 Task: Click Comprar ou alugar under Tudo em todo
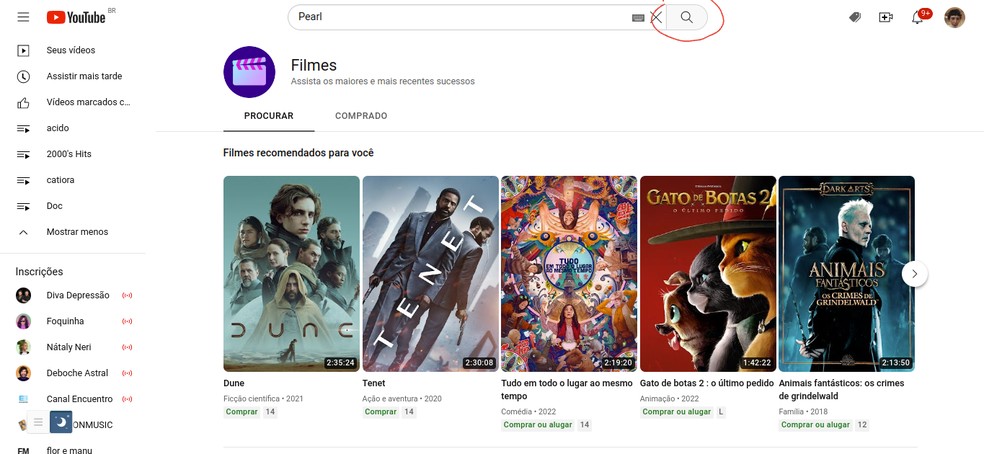tap(538, 425)
